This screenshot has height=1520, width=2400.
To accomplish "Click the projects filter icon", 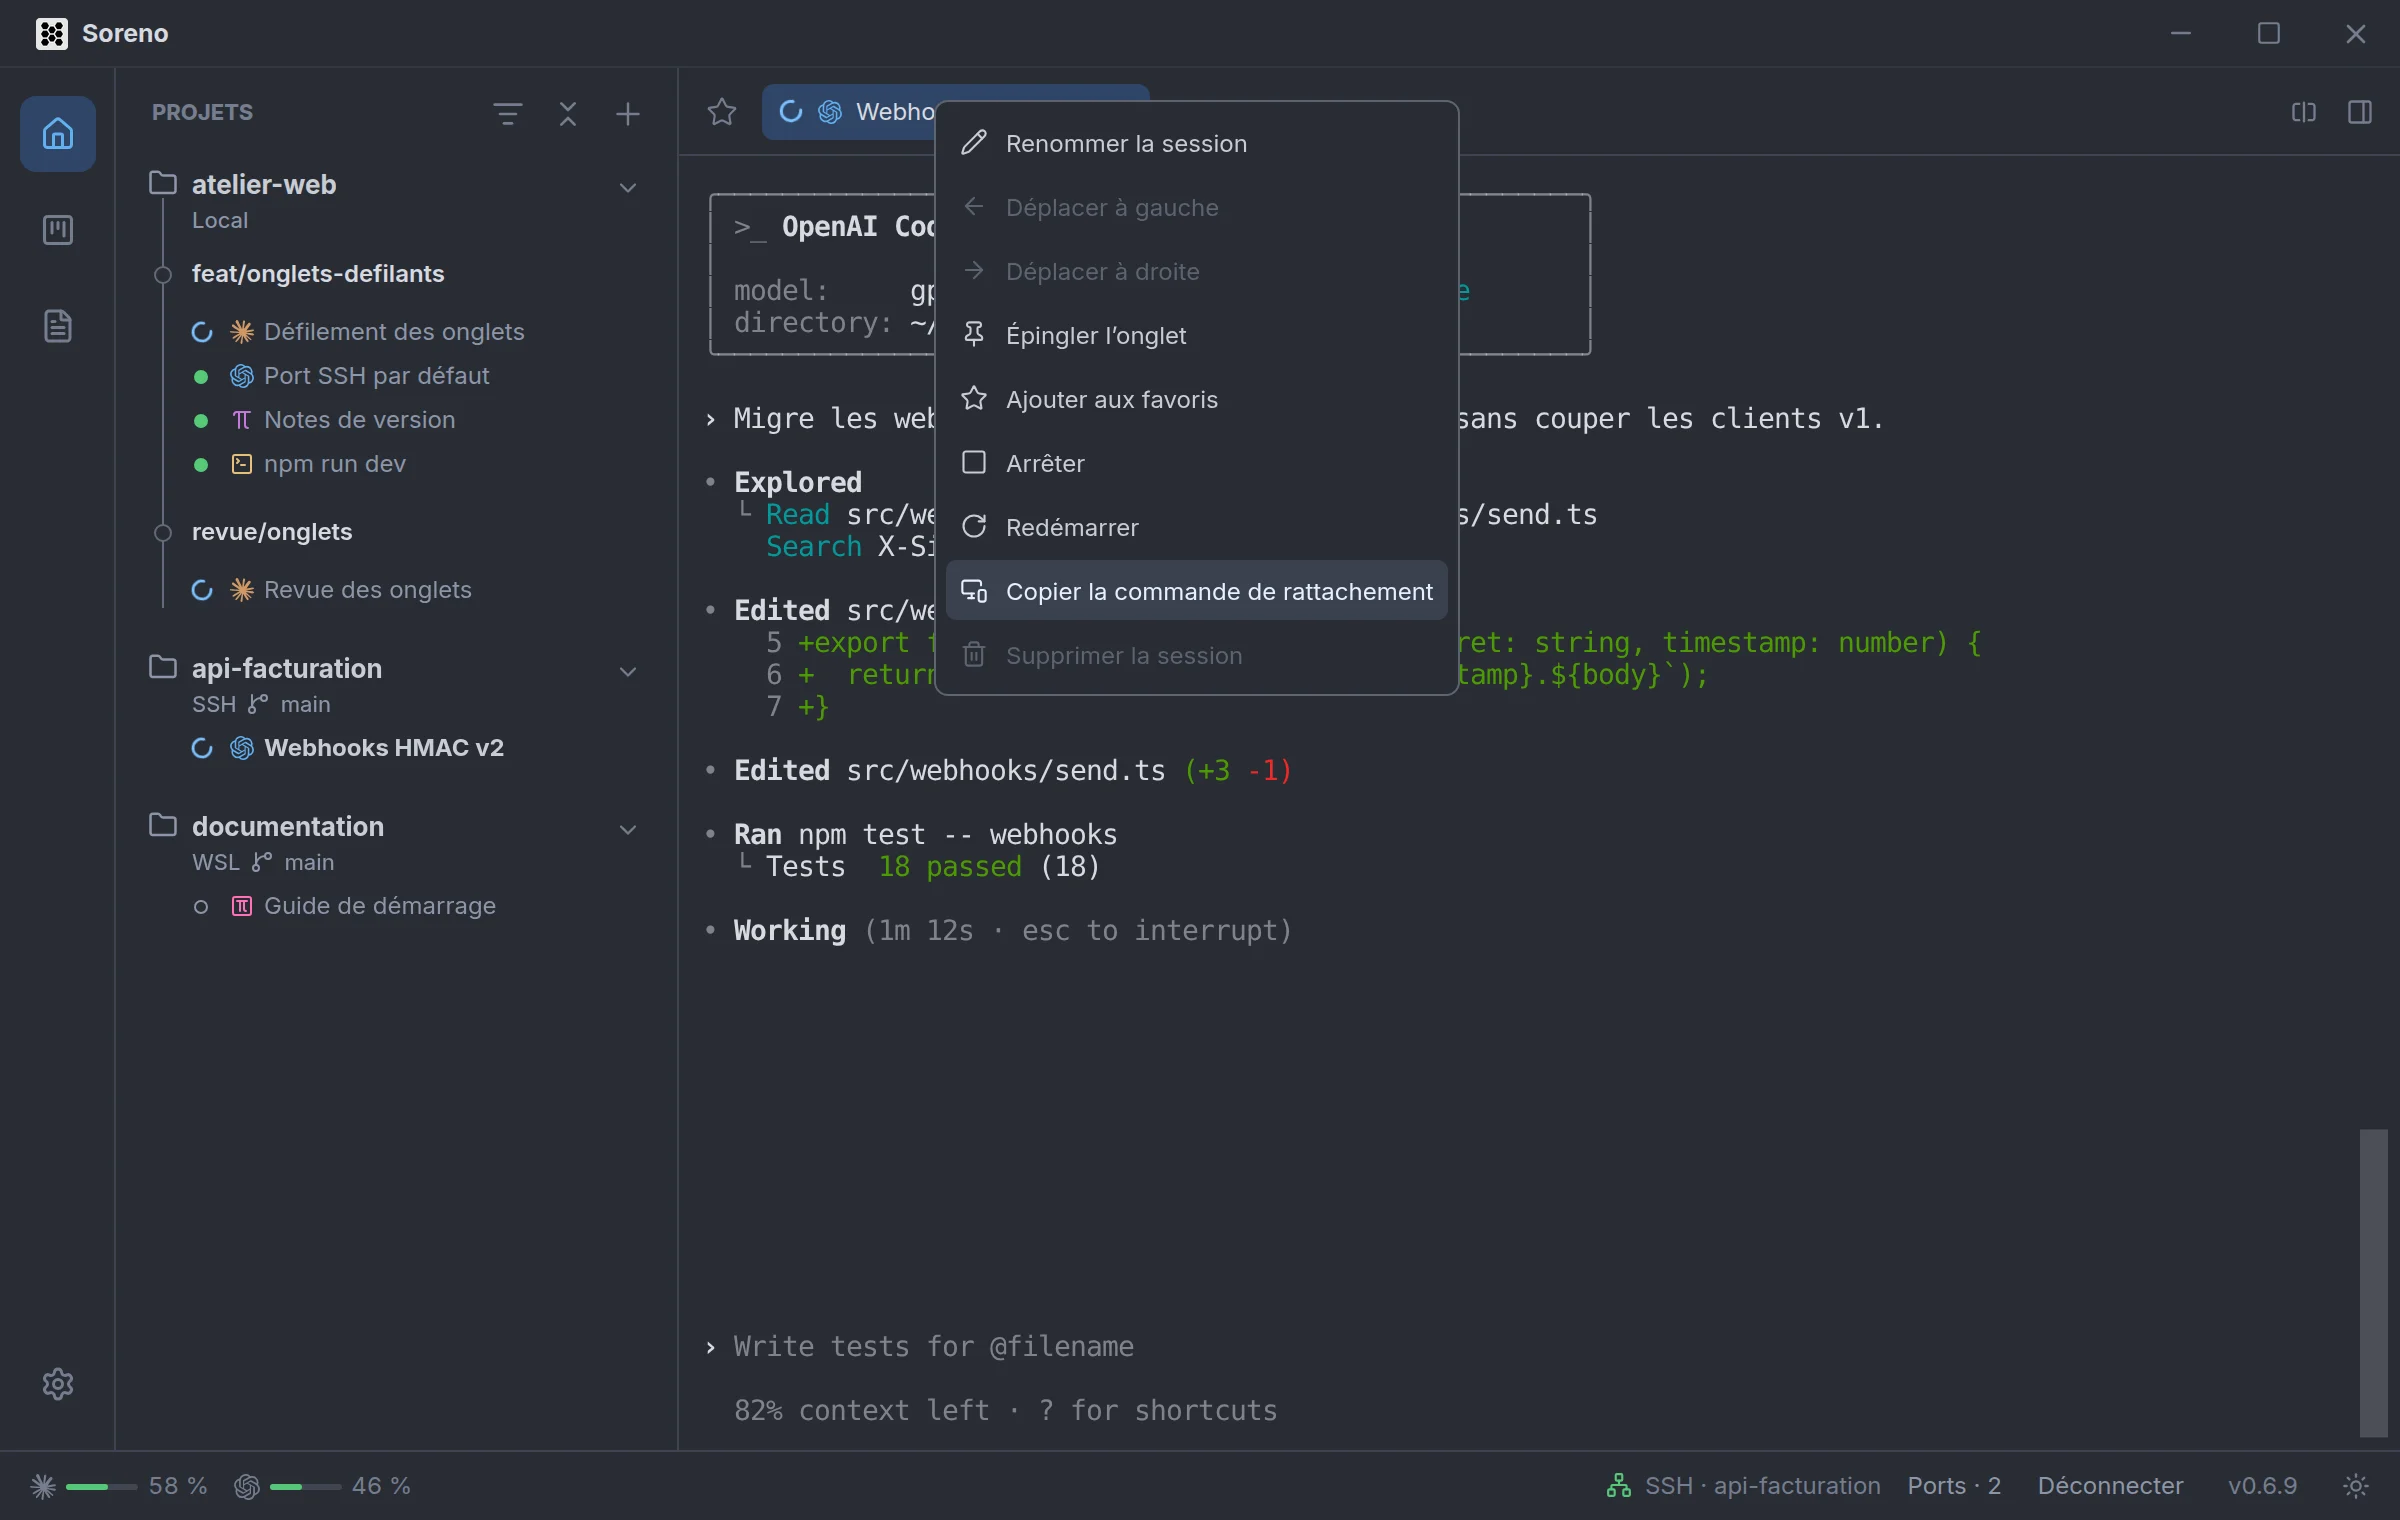I will [x=508, y=114].
